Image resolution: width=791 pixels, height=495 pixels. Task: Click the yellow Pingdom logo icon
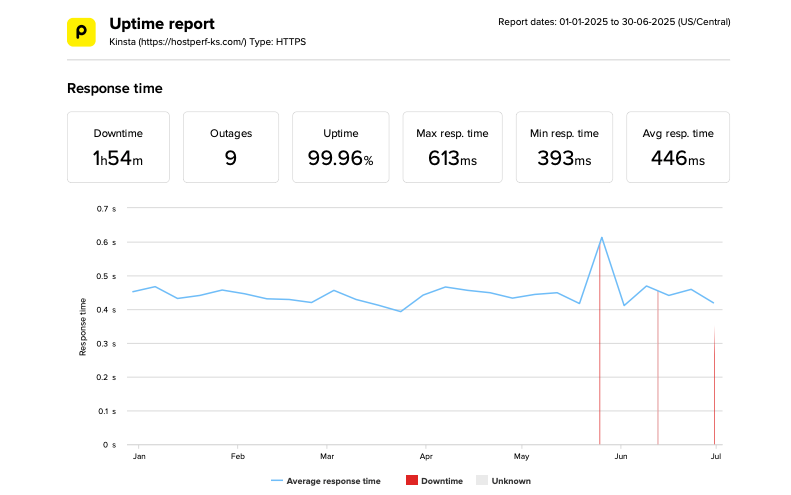[82, 31]
